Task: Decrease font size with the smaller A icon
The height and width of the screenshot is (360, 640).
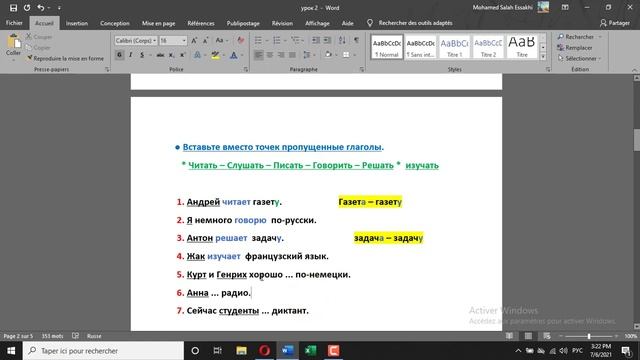Action: (x=205, y=40)
